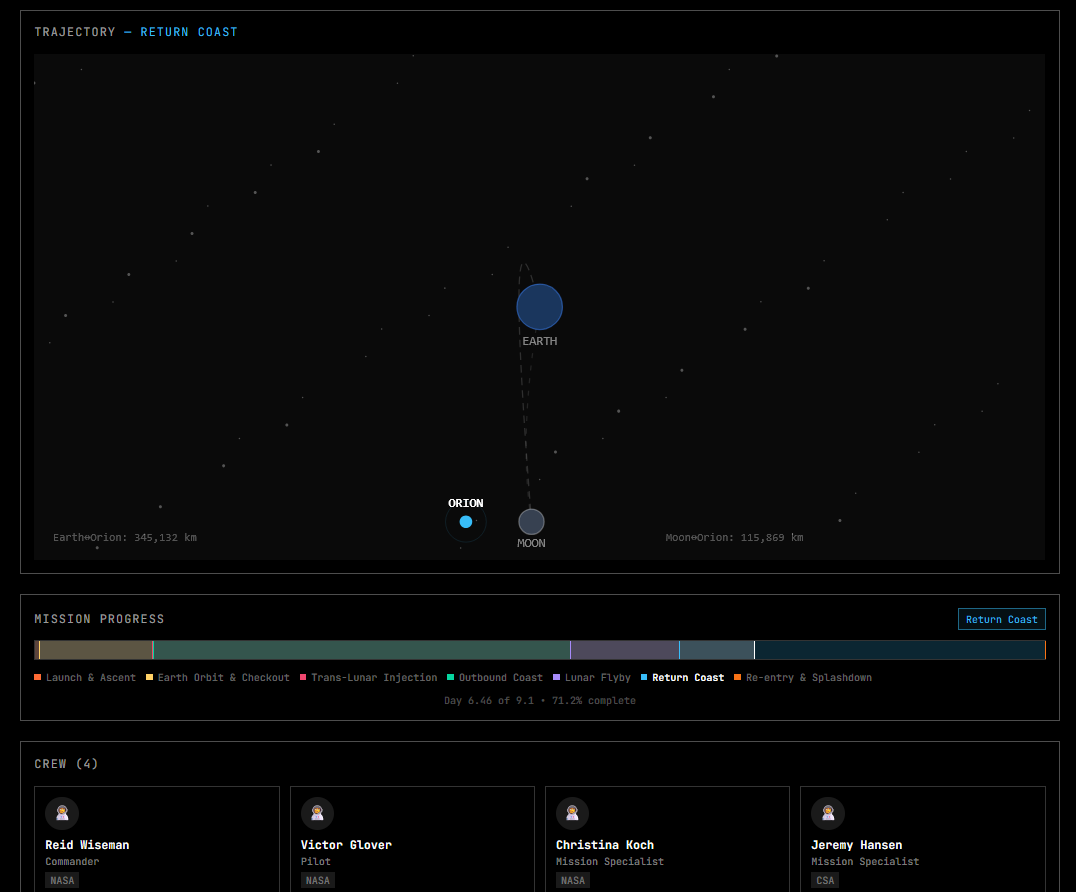Select Outbound Coast in the legend
The height and width of the screenshot is (892, 1076).
pyautogui.click(x=495, y=678)
